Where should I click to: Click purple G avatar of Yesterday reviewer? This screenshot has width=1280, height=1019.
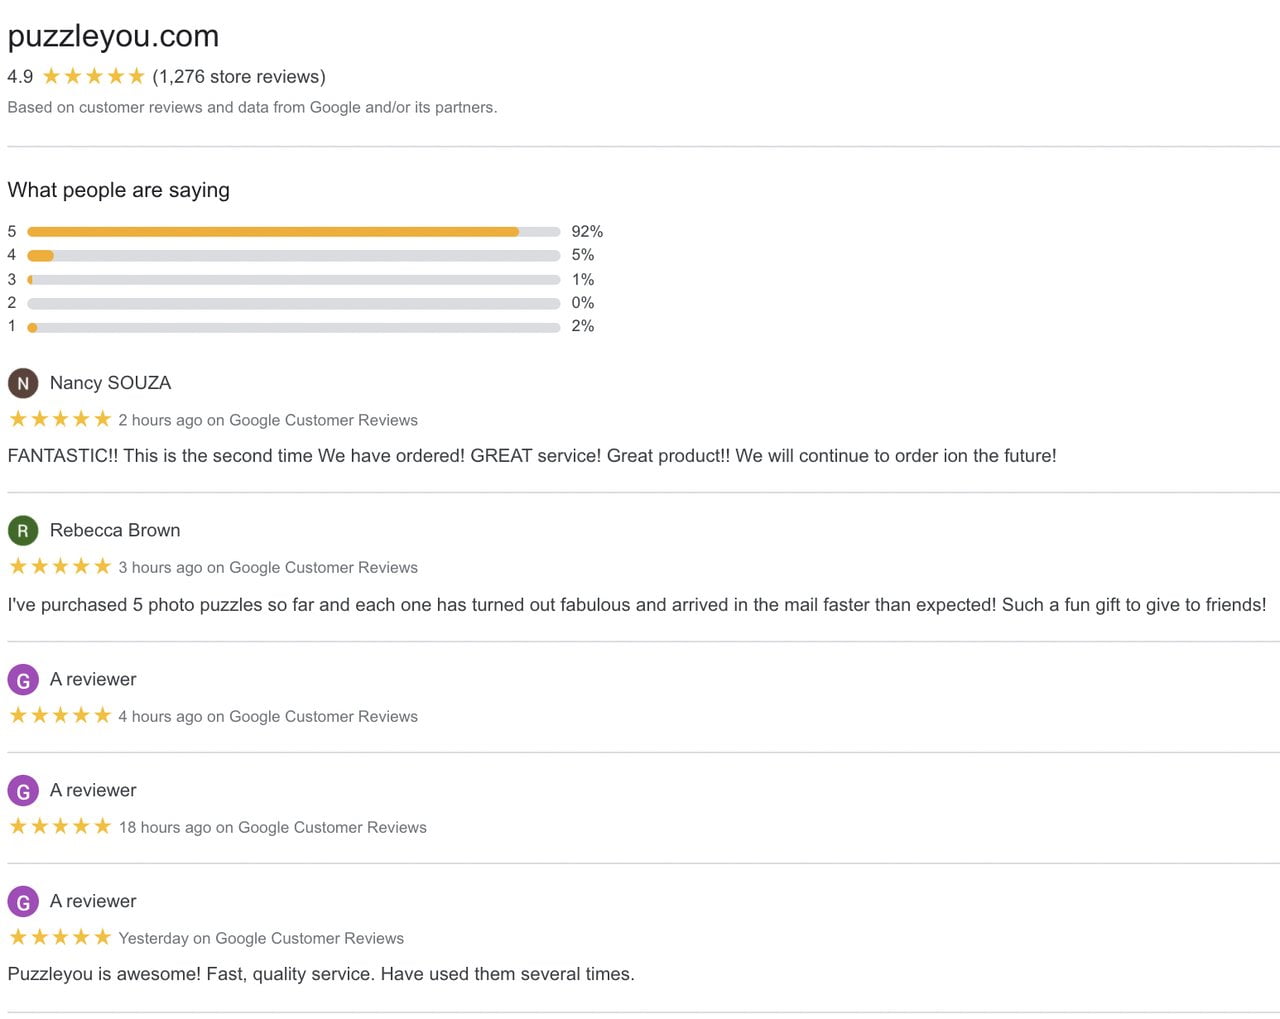[23, 902]
